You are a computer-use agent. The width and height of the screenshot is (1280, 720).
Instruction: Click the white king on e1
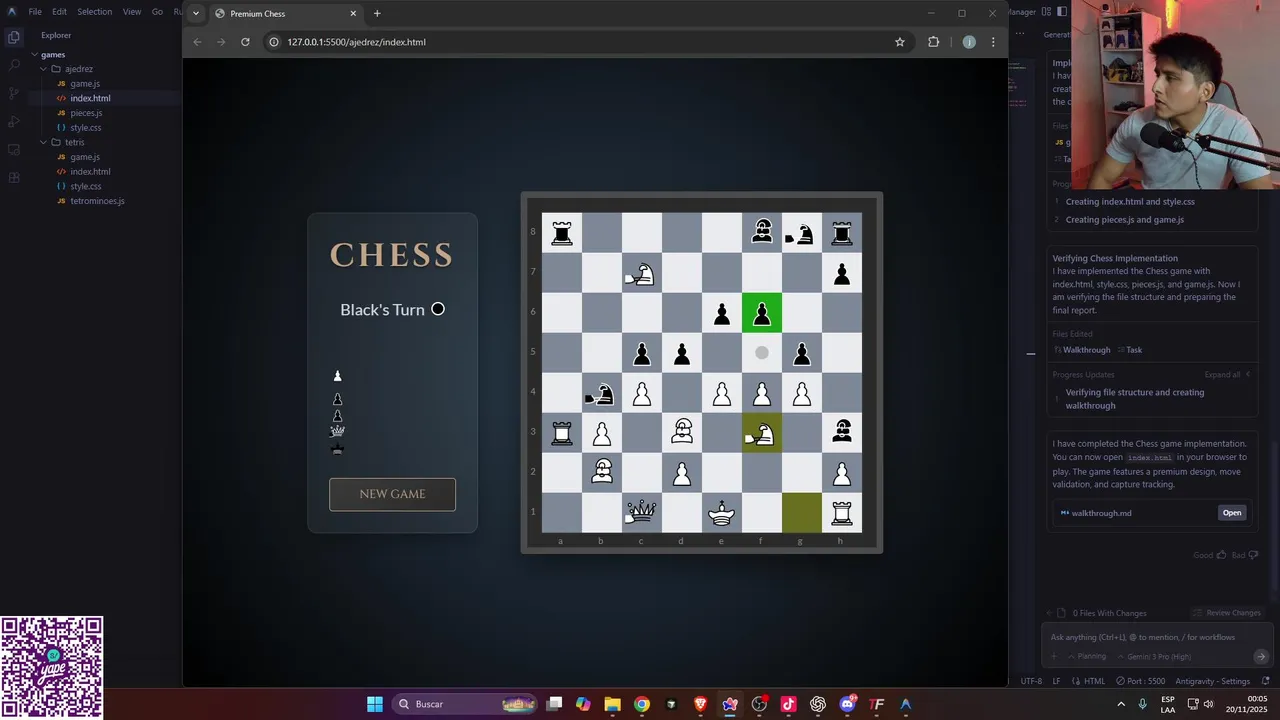click(722, 512)
